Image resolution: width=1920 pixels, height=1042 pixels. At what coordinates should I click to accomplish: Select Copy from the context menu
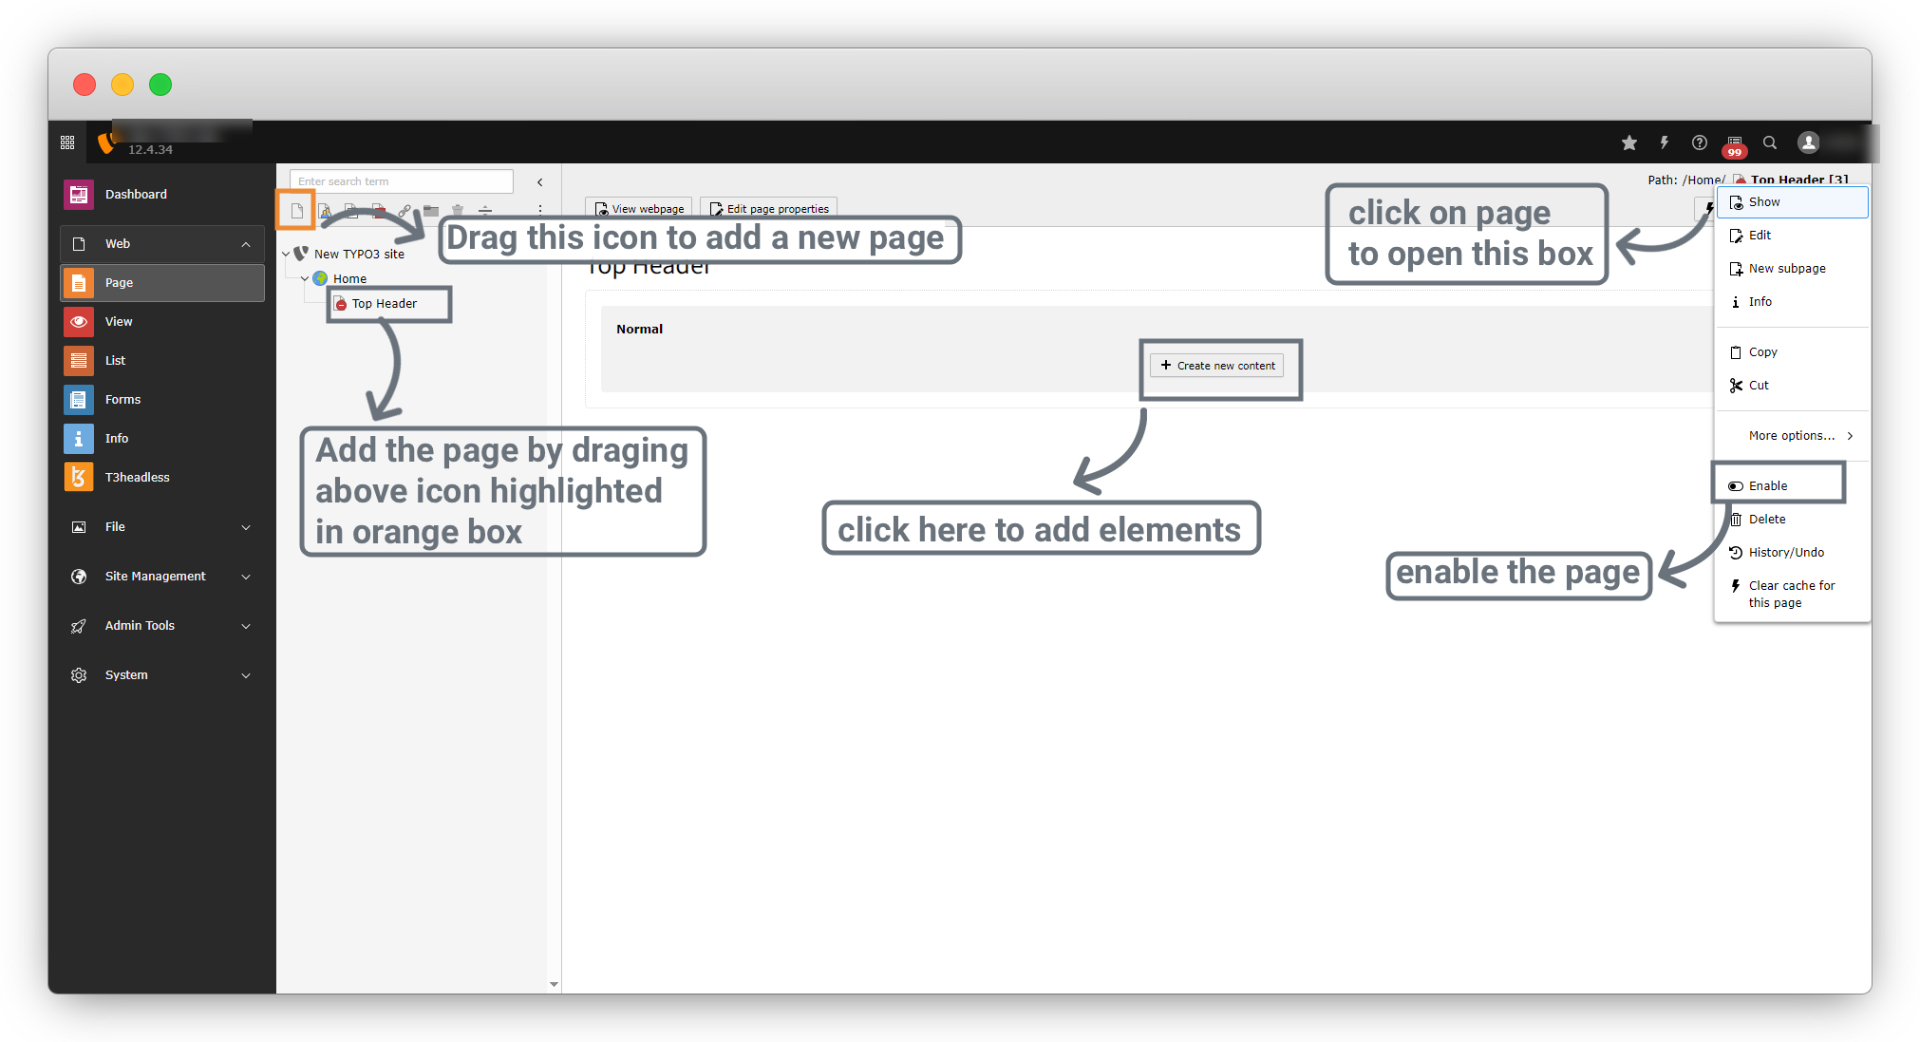[x=1762, y=352]
